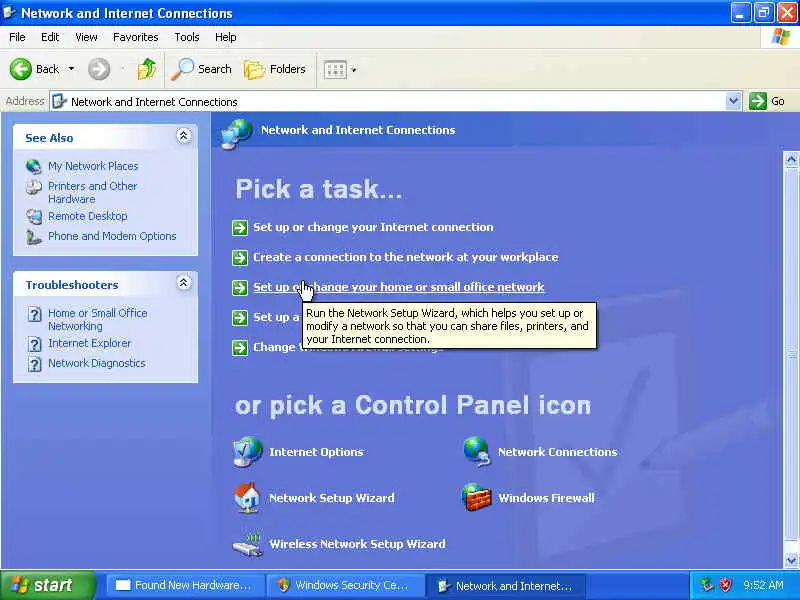Click the arrow icon beside home or small office network
This screenshot has height=600, width=800.
tap(240, 288)
